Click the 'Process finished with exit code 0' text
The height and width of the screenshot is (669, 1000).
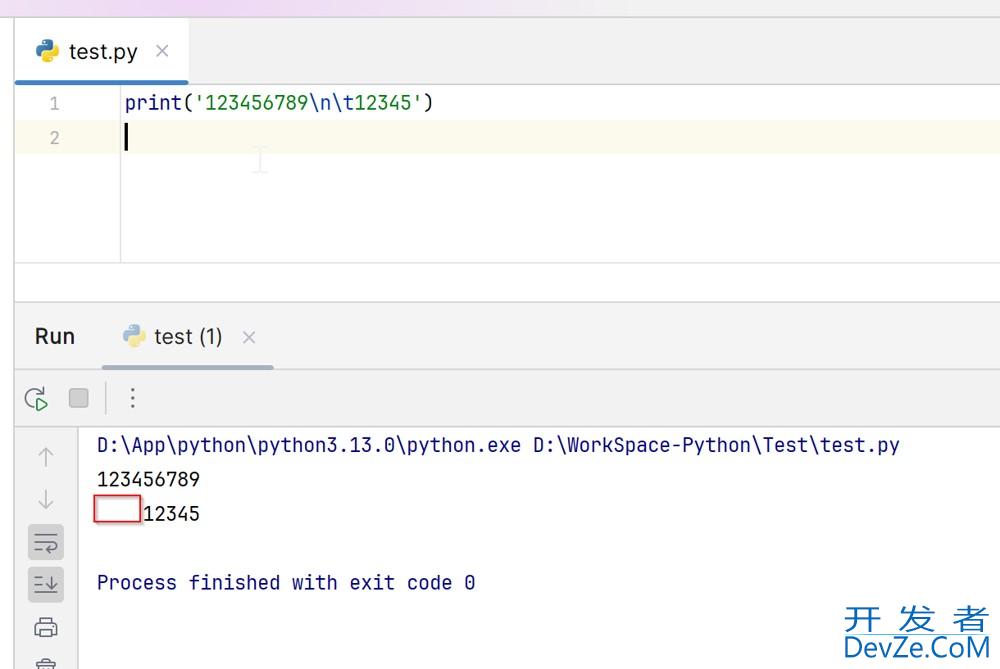(x=286, y=583)
